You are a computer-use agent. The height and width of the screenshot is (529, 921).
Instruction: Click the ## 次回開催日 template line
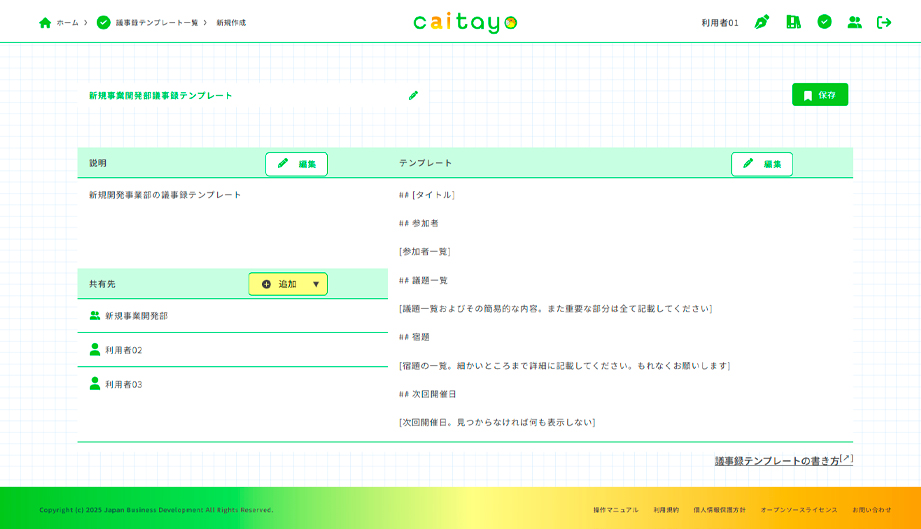pos(428,394)
